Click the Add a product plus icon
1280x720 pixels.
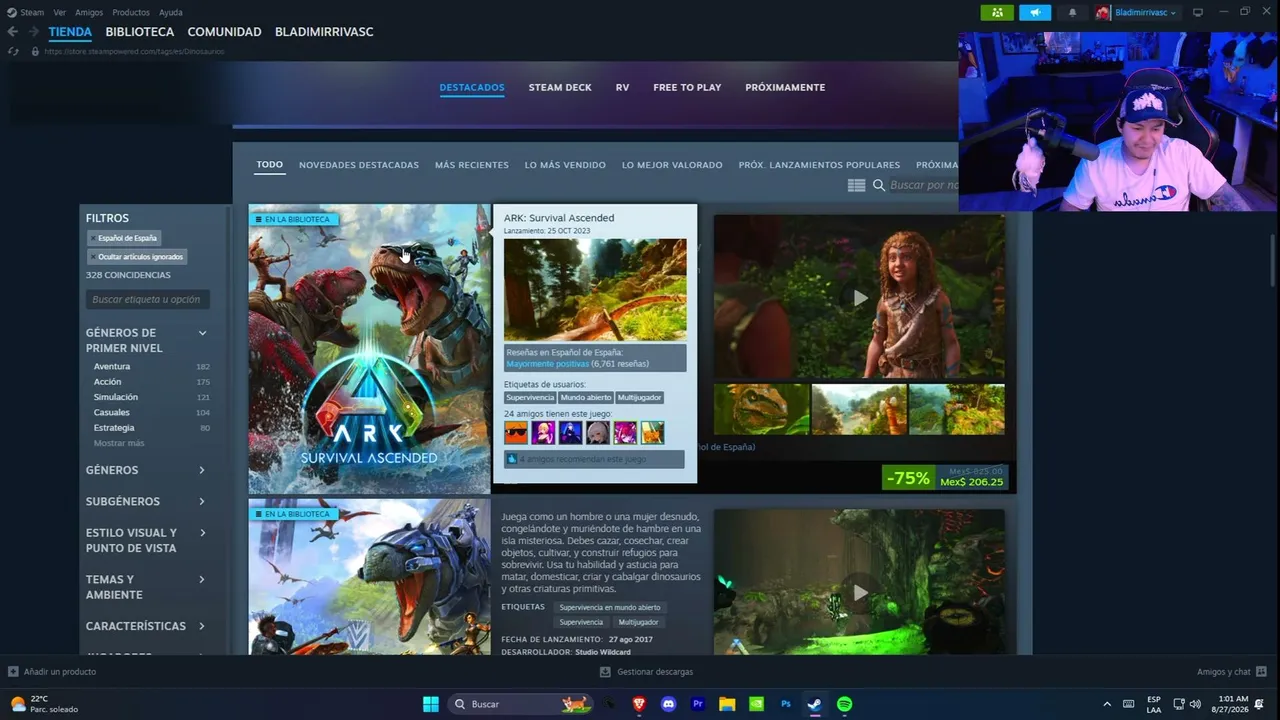coord(13,672)
